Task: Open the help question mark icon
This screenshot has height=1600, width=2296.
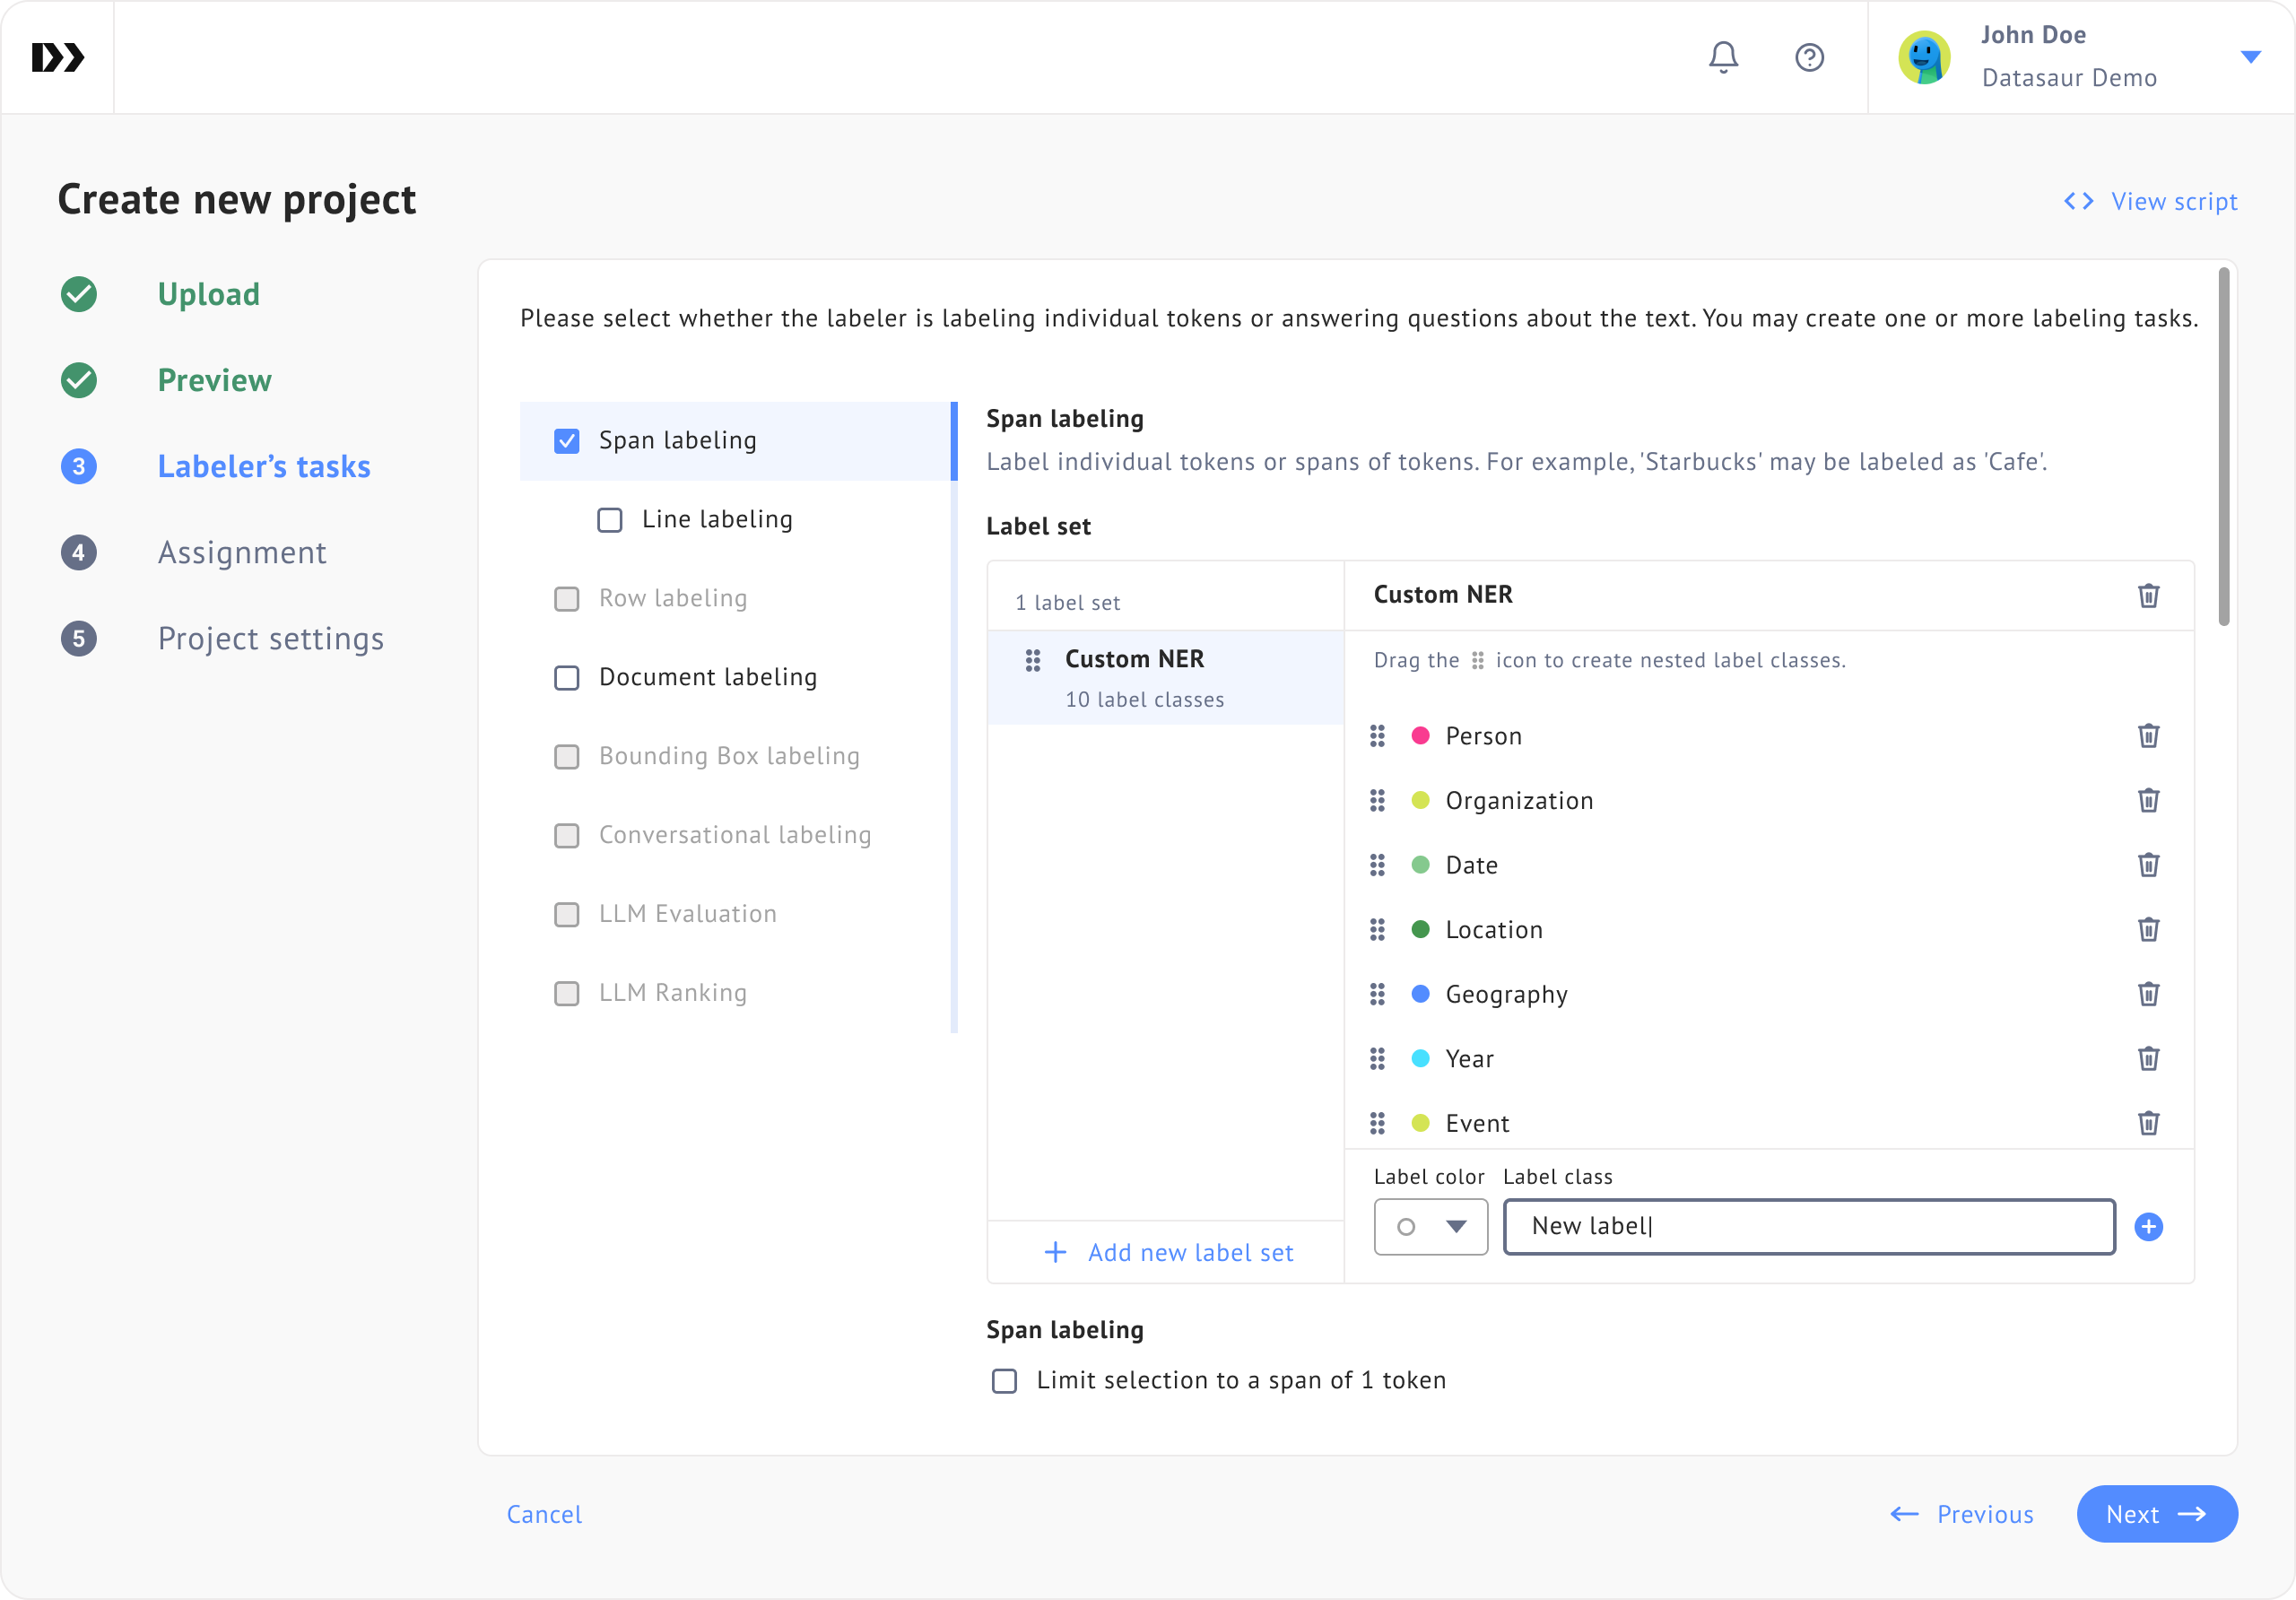Action: [x=1809, y=57]
